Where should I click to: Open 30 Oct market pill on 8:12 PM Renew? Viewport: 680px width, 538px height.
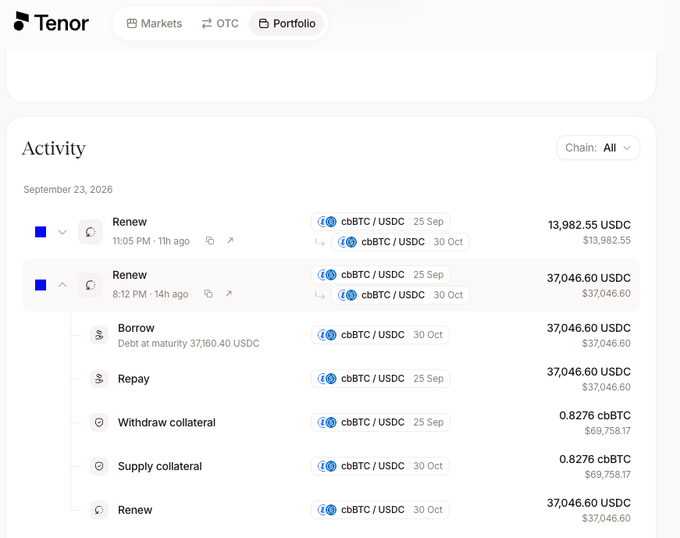400,295
